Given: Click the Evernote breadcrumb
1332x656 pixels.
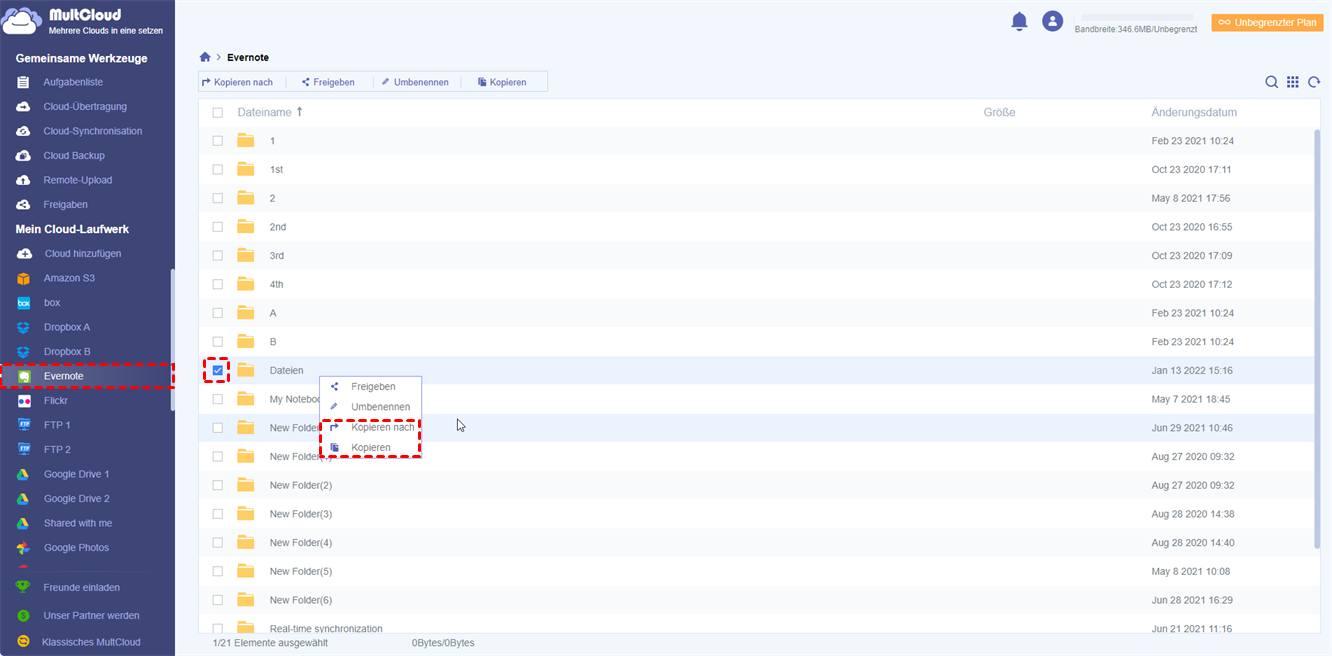Looking at the screenshot, I should [248, 57].
